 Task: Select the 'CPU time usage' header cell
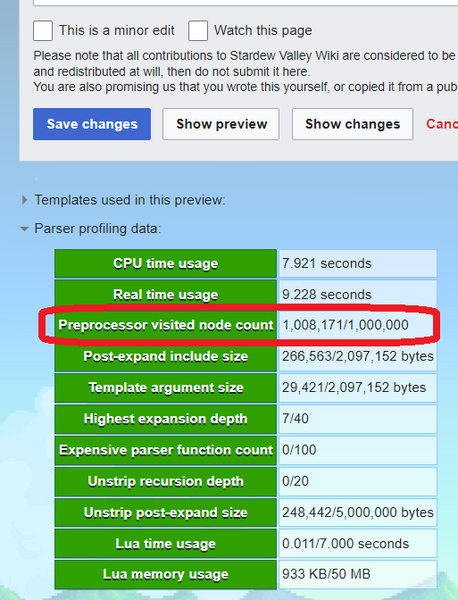(166, 263)
